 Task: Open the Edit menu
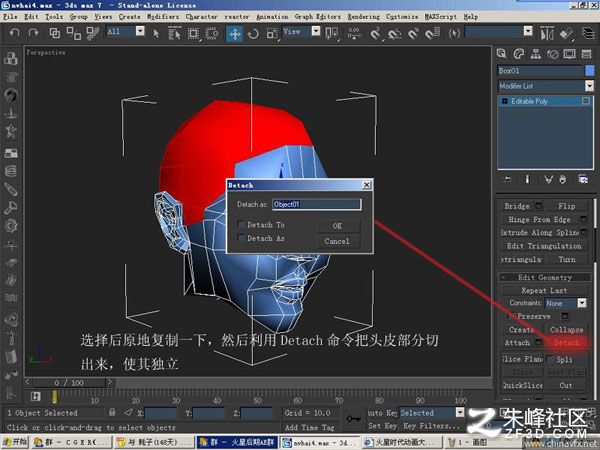click(x=31, y=16)
